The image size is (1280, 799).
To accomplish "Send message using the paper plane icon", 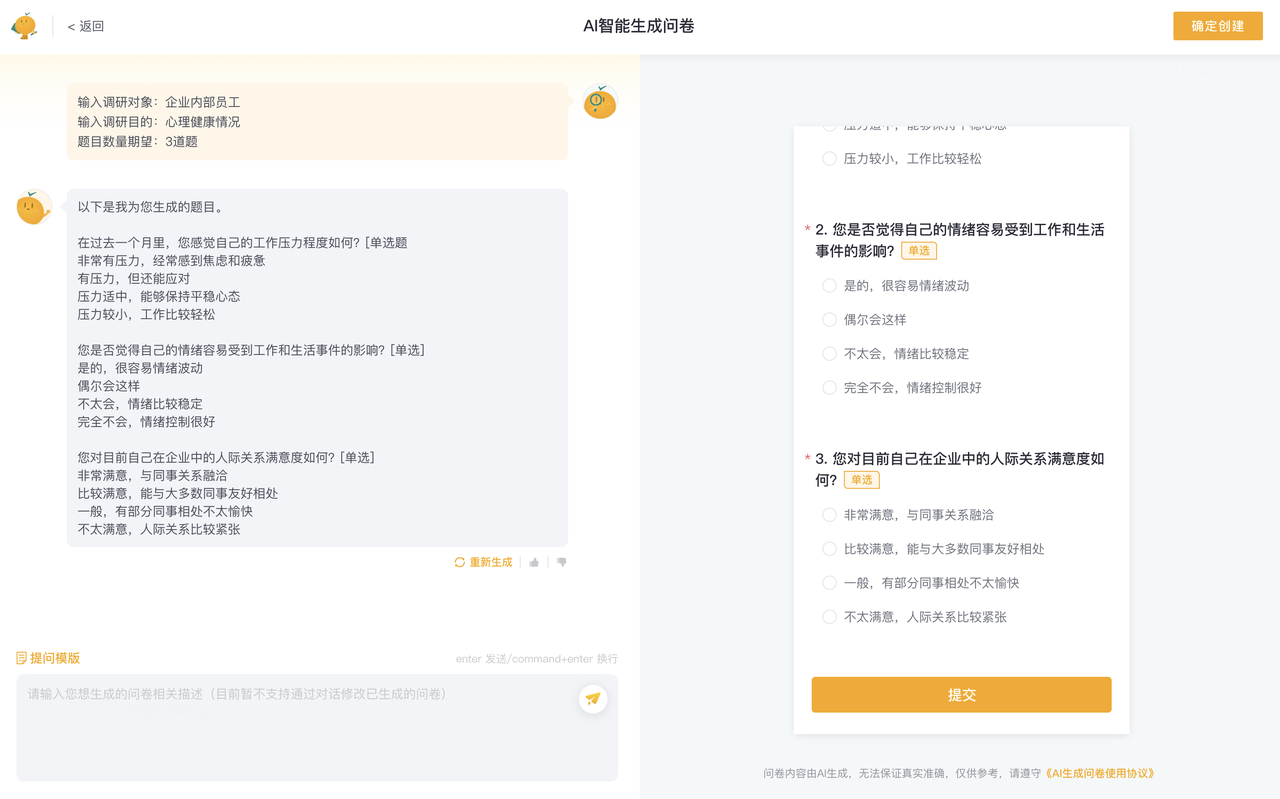I will [x=593, y=699].
